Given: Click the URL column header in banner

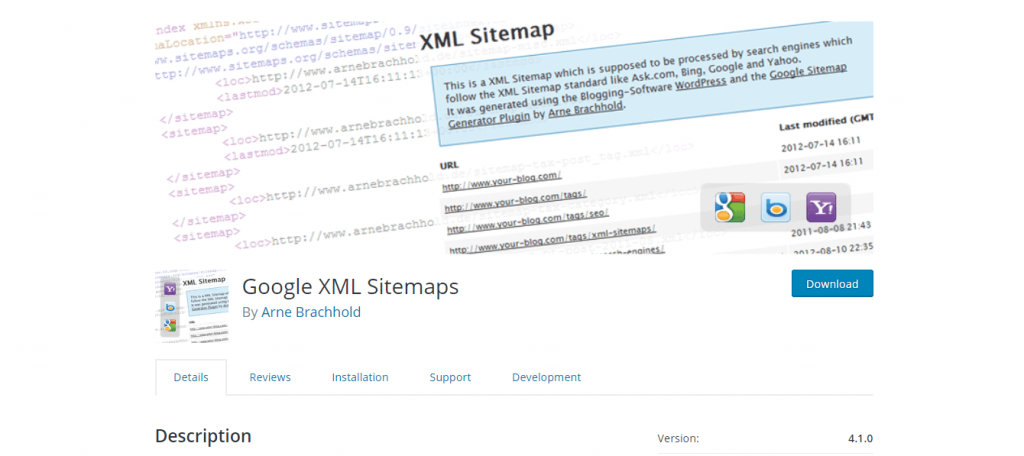Looking at the screenshot, I should 451,165.
